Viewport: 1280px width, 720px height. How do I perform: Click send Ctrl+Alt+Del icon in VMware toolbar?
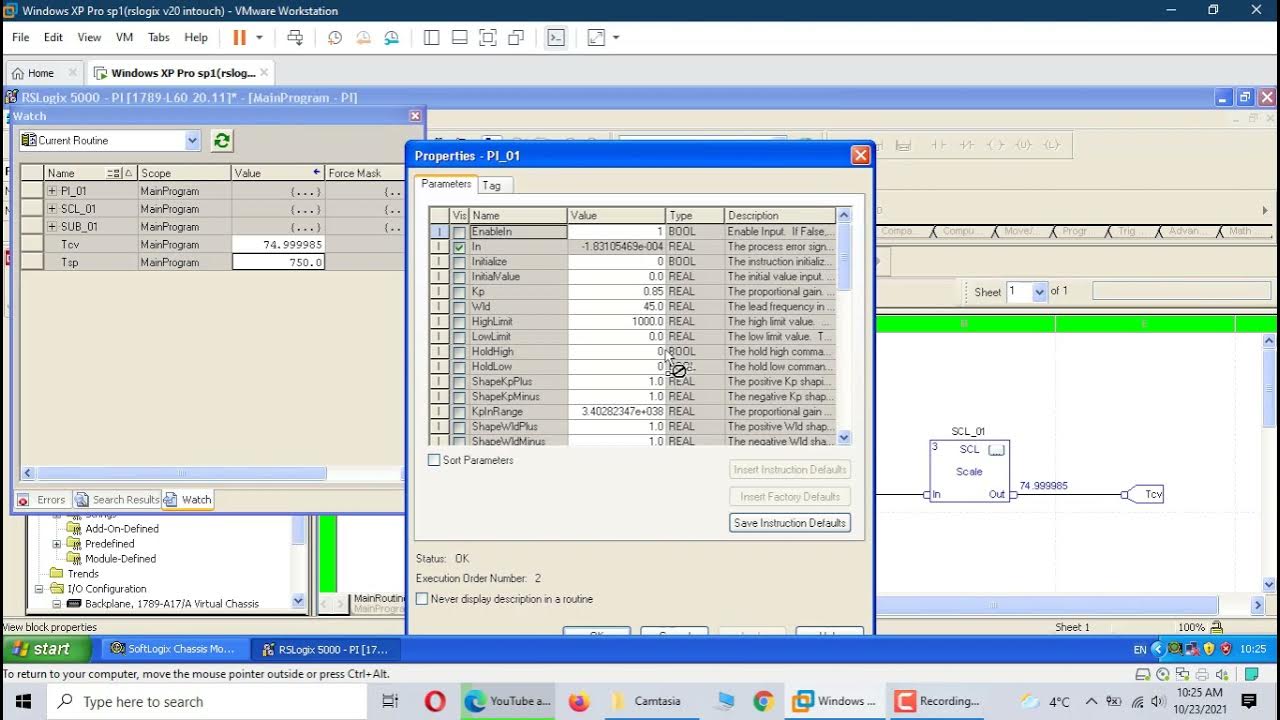click(295, 37)
